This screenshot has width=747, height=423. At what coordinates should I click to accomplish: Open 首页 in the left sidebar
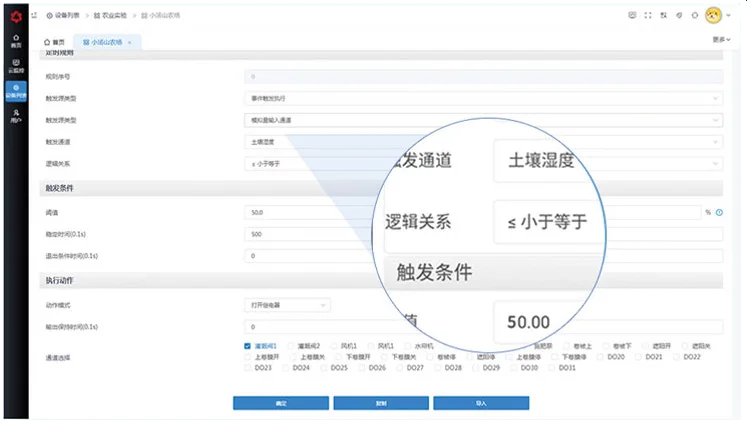(x=16, y=41)
